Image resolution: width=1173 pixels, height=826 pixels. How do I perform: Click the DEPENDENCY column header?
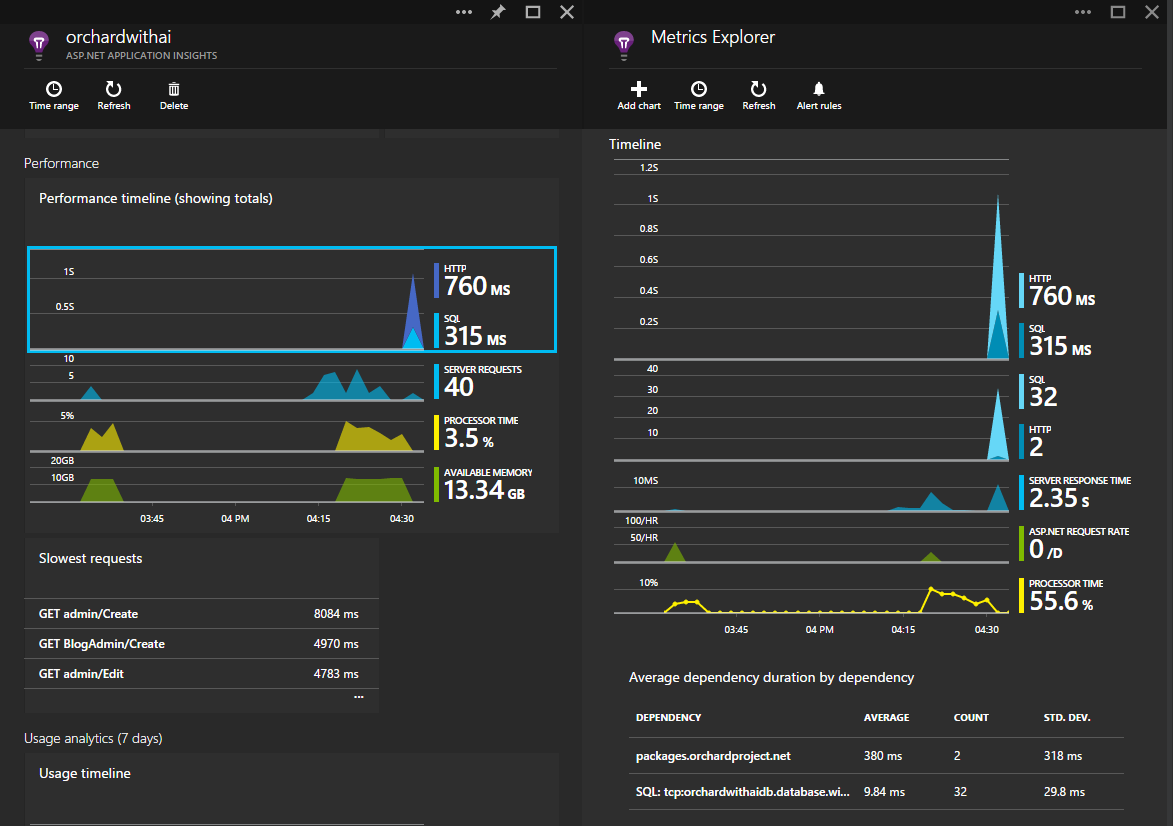click(x=668, y=718)
